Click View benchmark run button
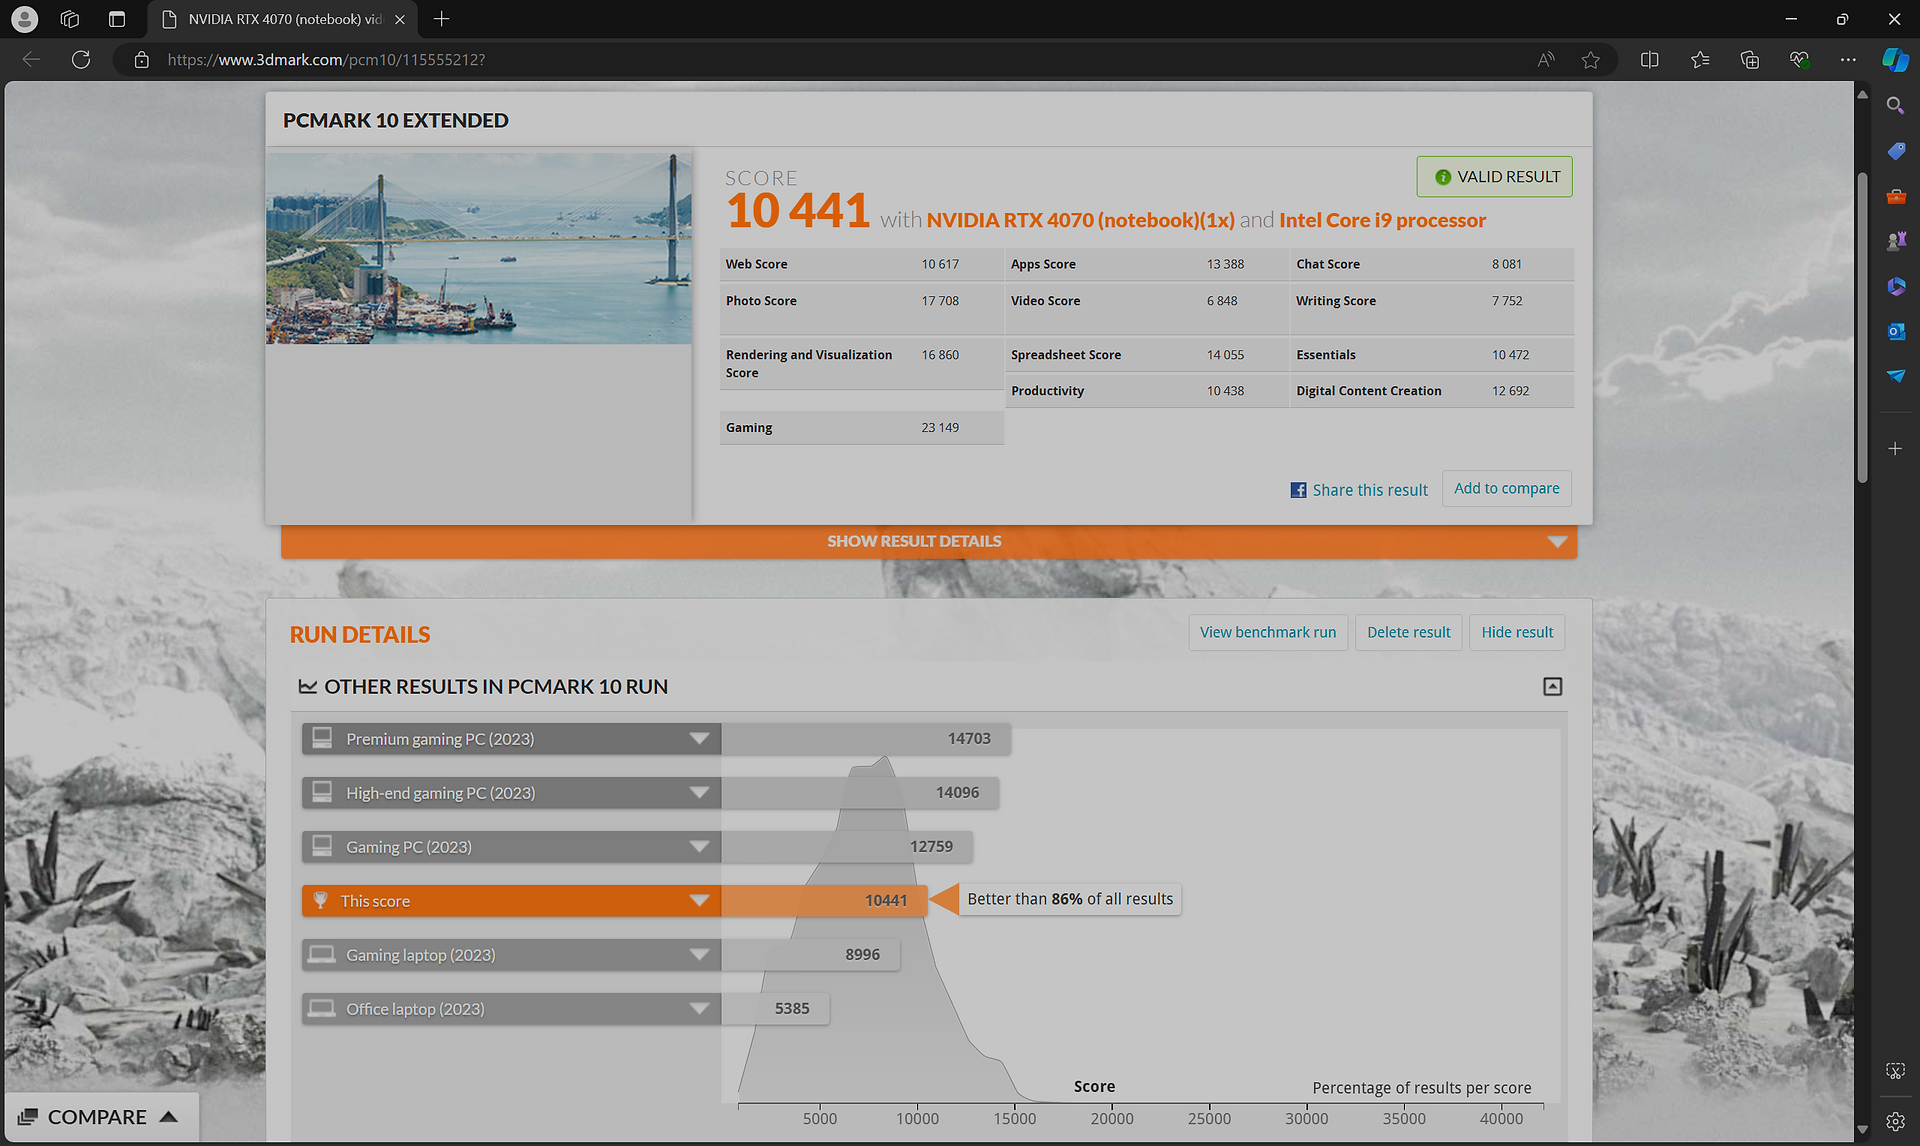The width and height of the screenshot is (1920, 1146). (x=1268, y=632)
